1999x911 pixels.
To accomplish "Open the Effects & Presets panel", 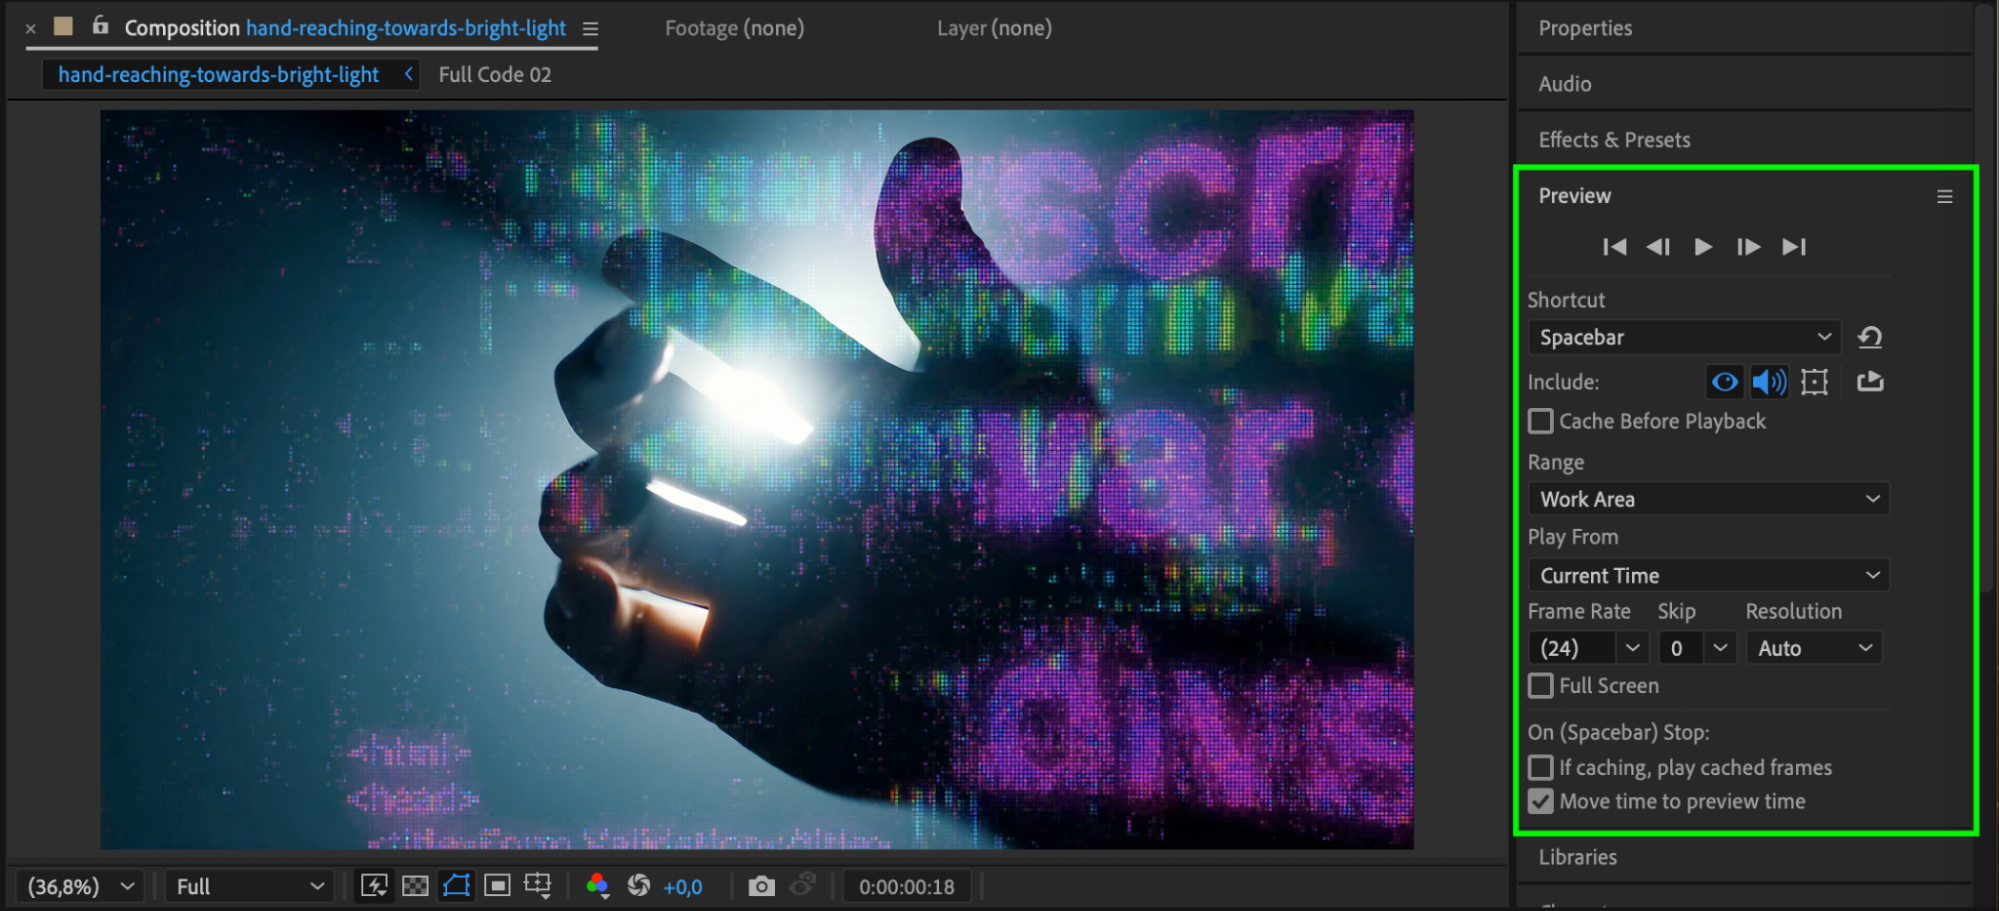I will [x=1614, y=140].
